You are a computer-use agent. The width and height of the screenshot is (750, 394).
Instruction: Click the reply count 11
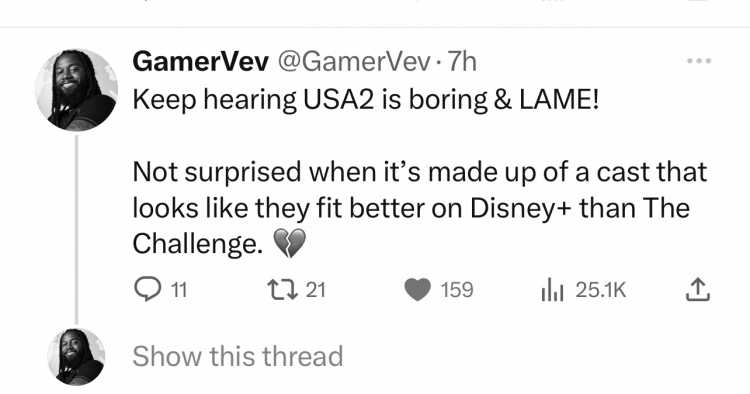[x=178, y=290]
